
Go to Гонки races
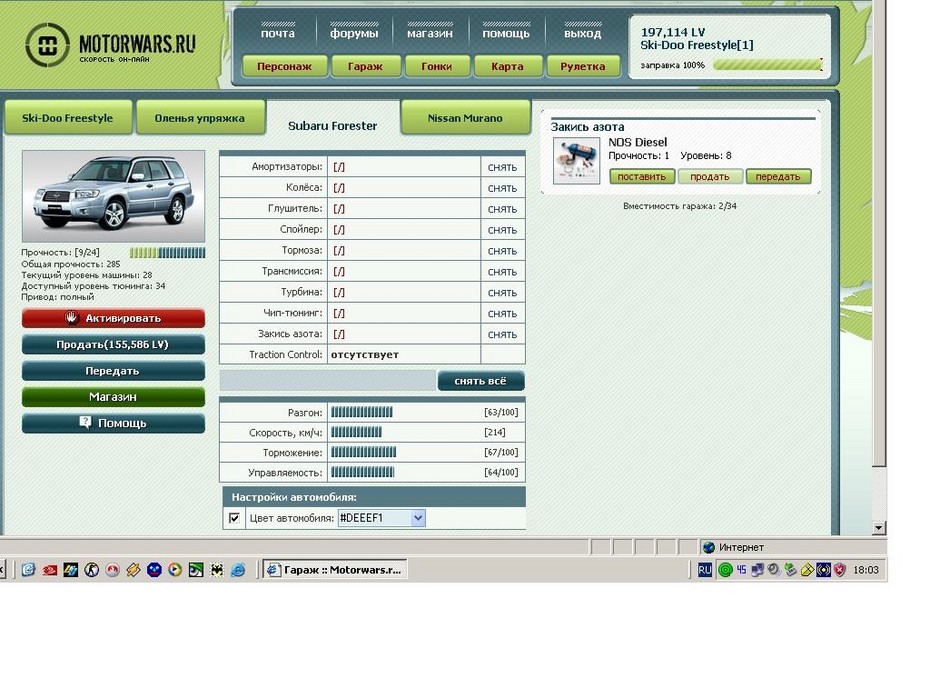coord(437,66)
